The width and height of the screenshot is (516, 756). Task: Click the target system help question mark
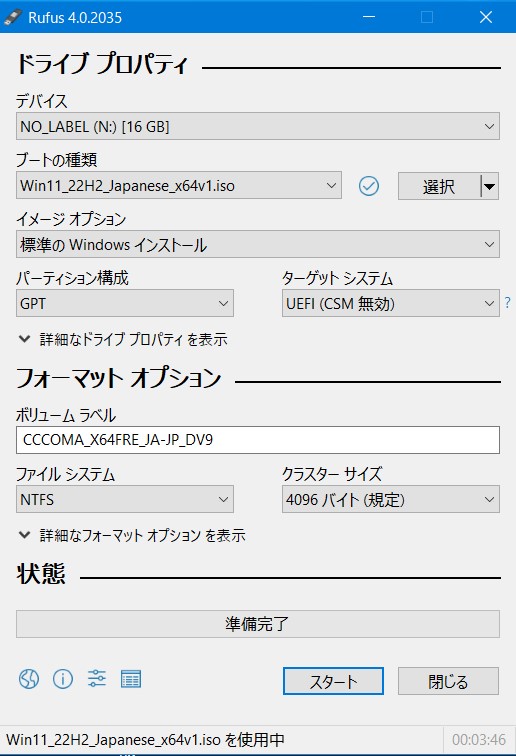coord(507,302)
